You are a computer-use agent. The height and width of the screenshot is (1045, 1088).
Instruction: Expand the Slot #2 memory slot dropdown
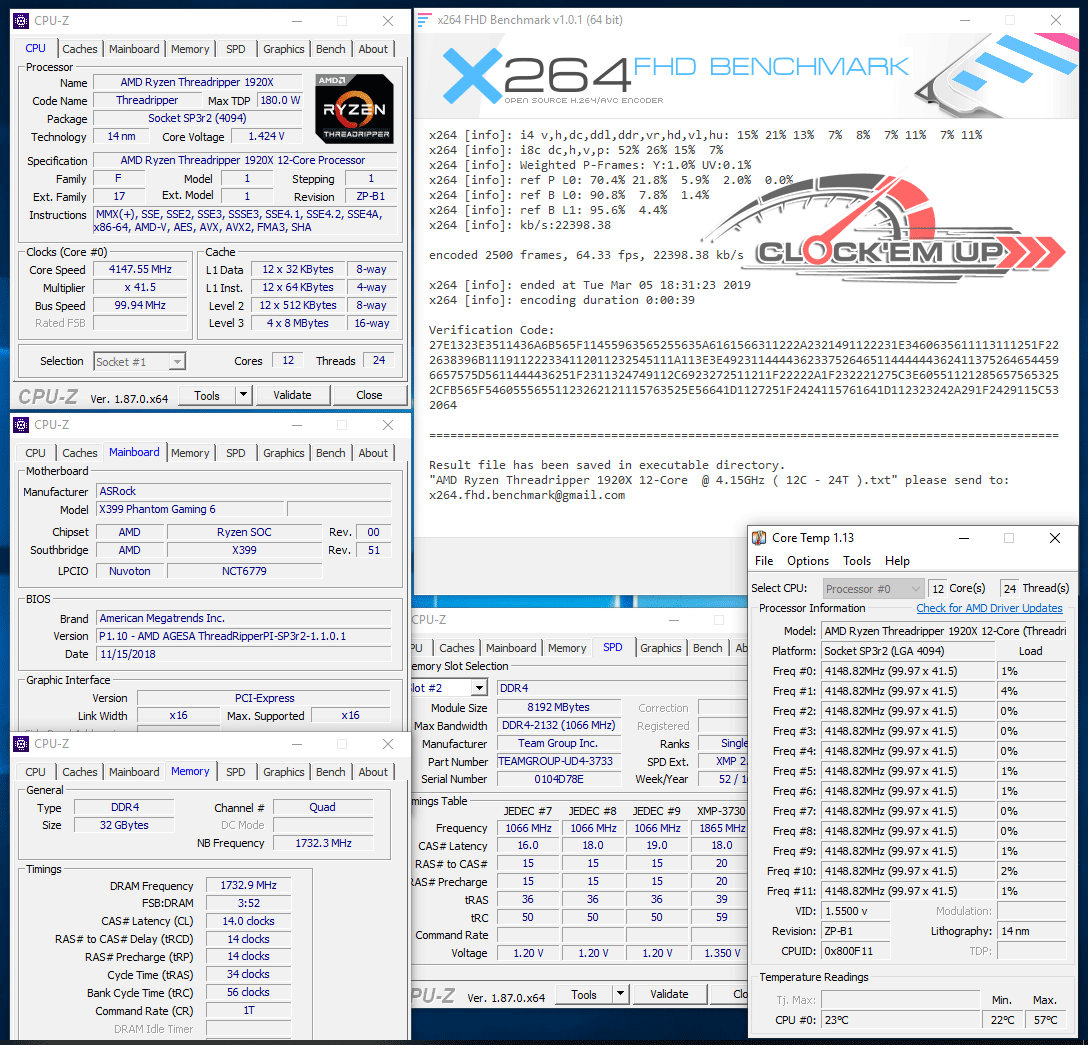pyautogui.click(x=479, y=688)
